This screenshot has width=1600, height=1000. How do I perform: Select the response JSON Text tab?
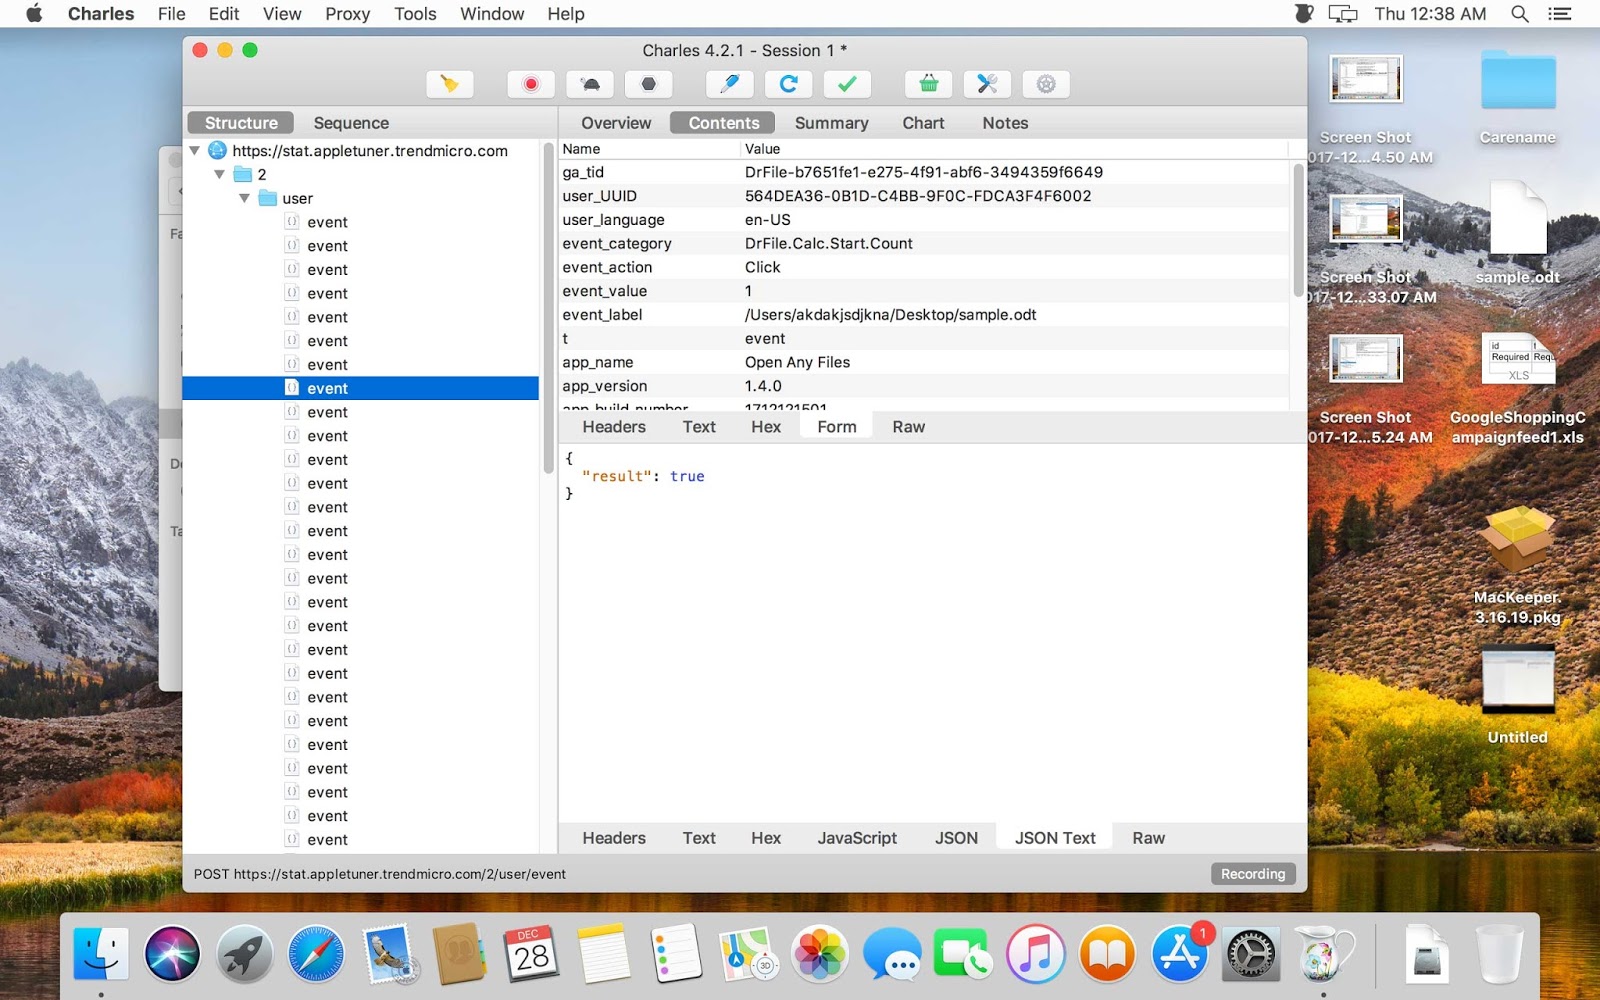point(1055,838)
